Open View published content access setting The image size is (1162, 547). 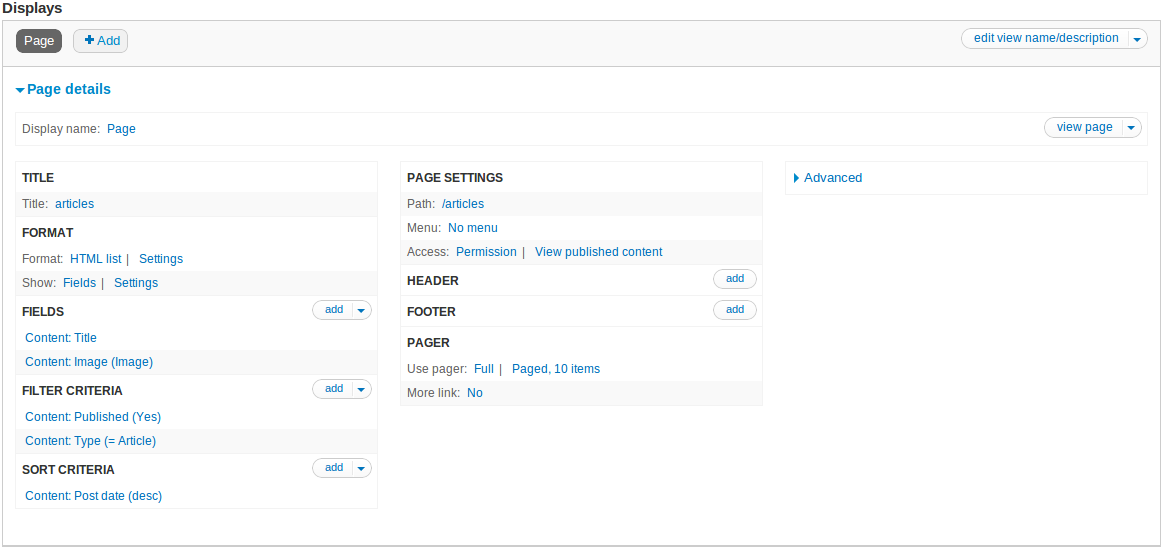599,251
